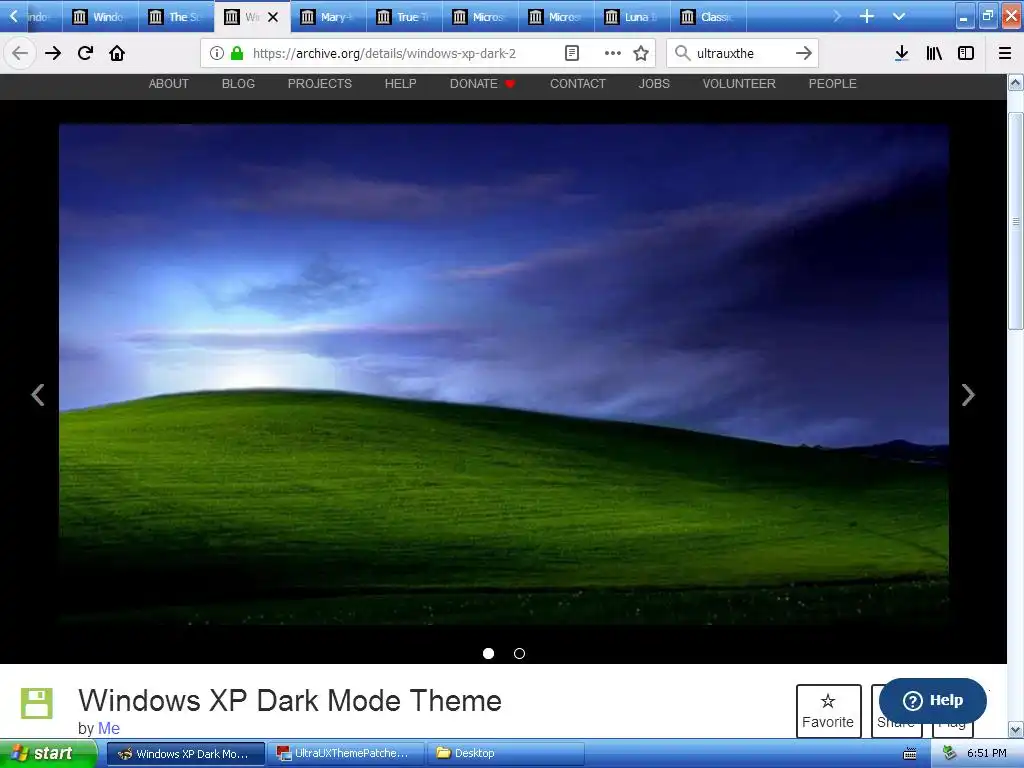
Task: Switch to the Luna tab
Action: (x=632, y=17)
